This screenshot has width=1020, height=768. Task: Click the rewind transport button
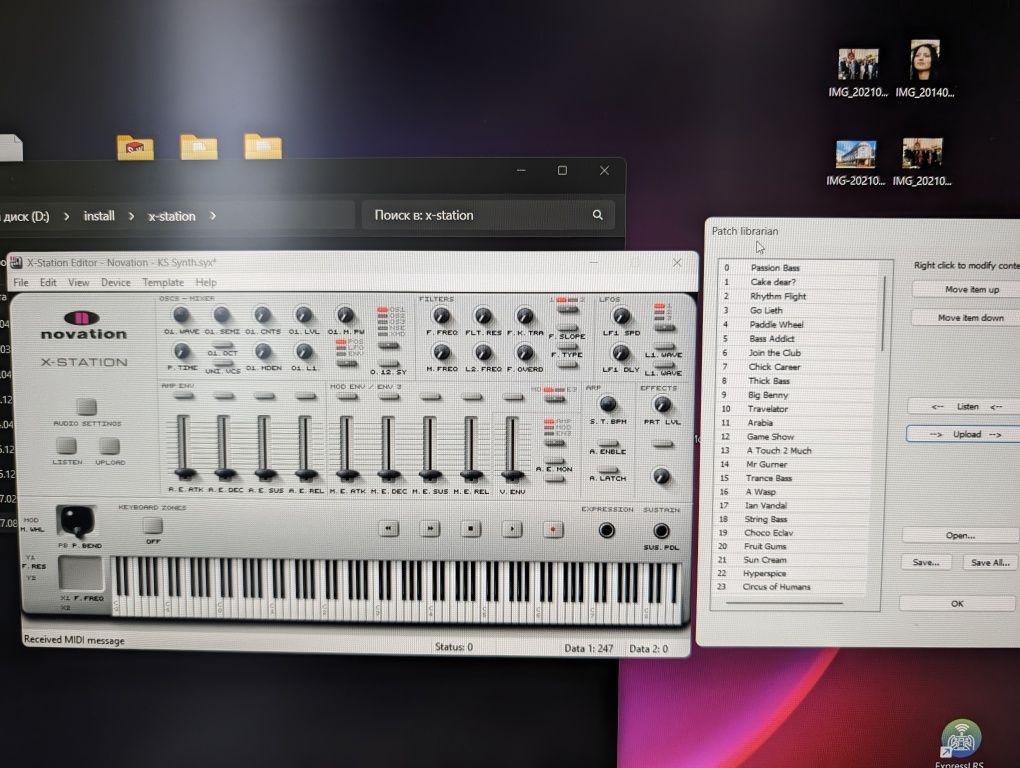pos(388,529)
